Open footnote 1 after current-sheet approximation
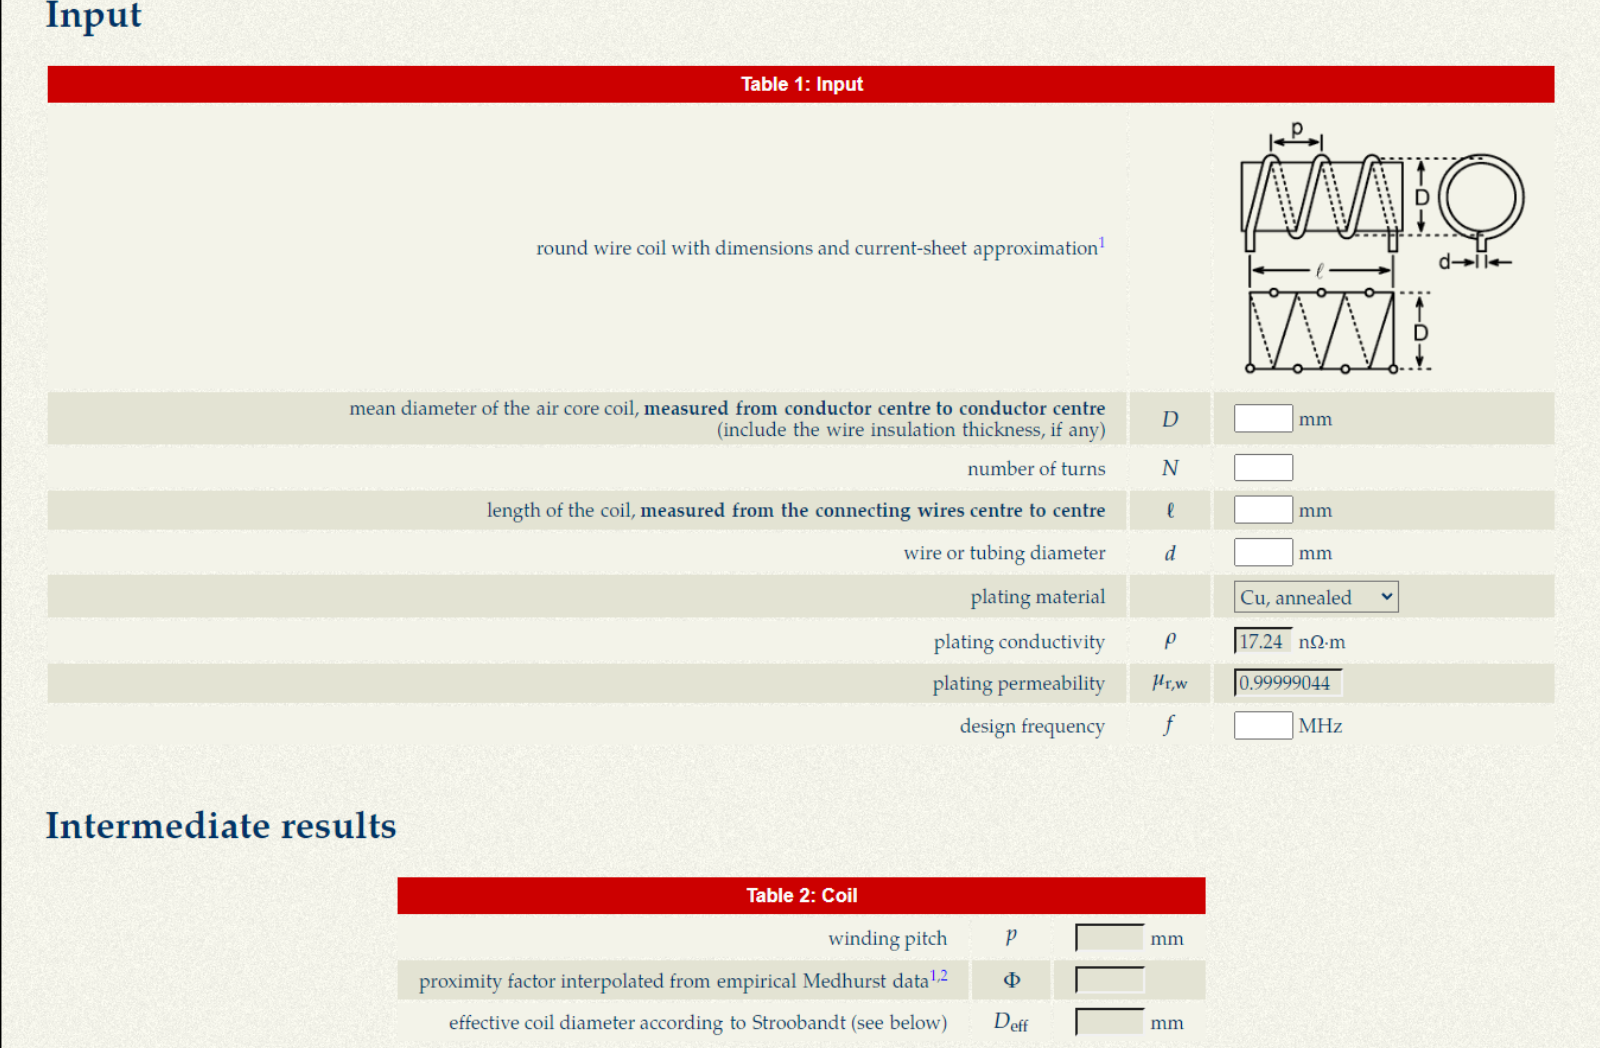1600x1048 pixels. (x=1102, y=243)
